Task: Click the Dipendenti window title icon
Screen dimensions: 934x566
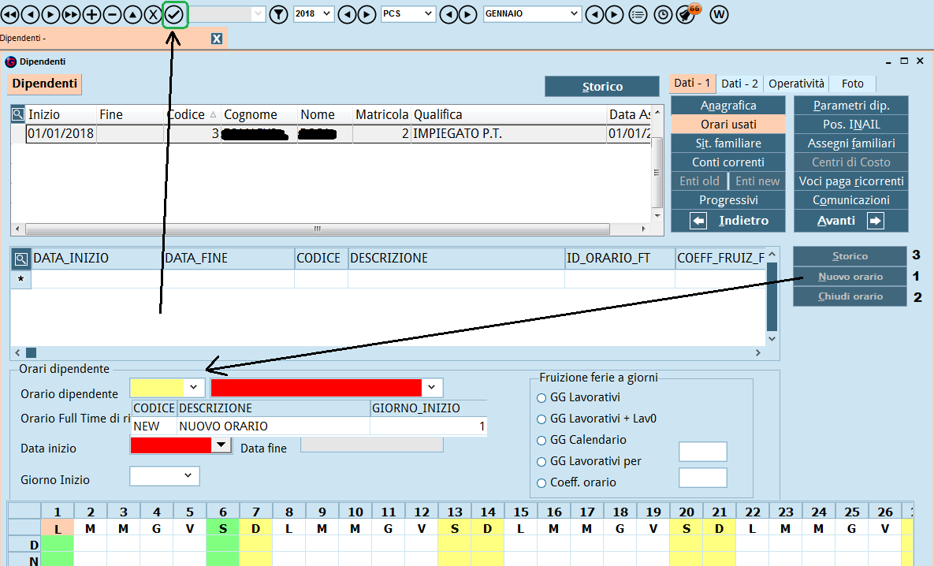Action: (10, 62)
